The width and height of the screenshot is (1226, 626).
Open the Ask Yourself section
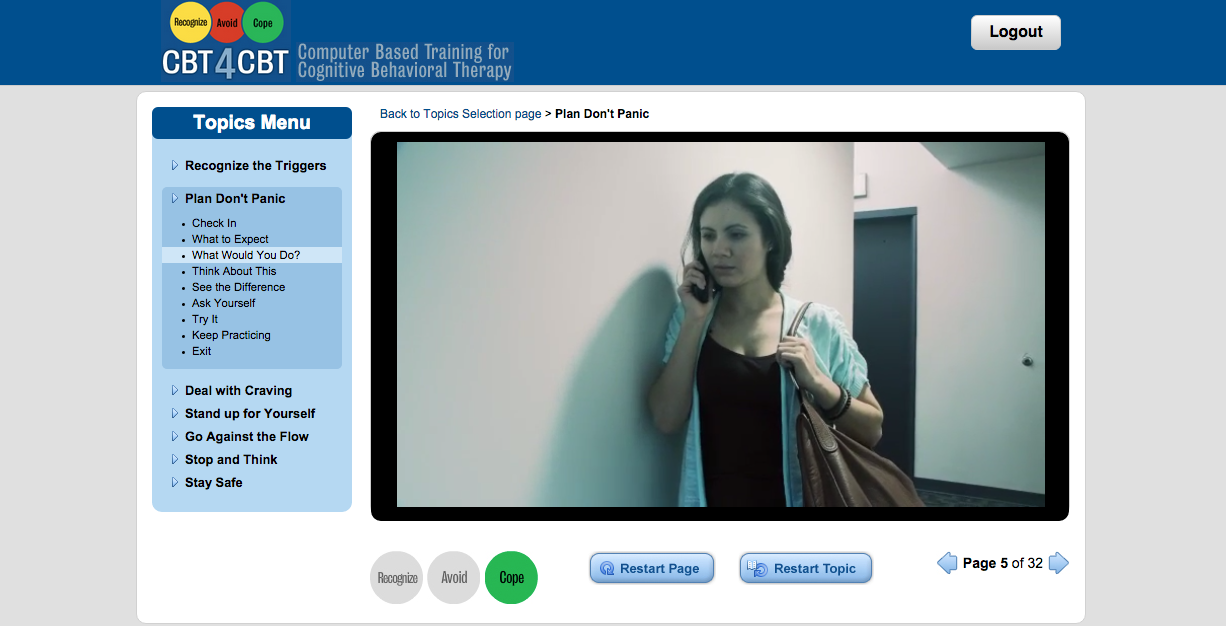click(x=223, y=303)
